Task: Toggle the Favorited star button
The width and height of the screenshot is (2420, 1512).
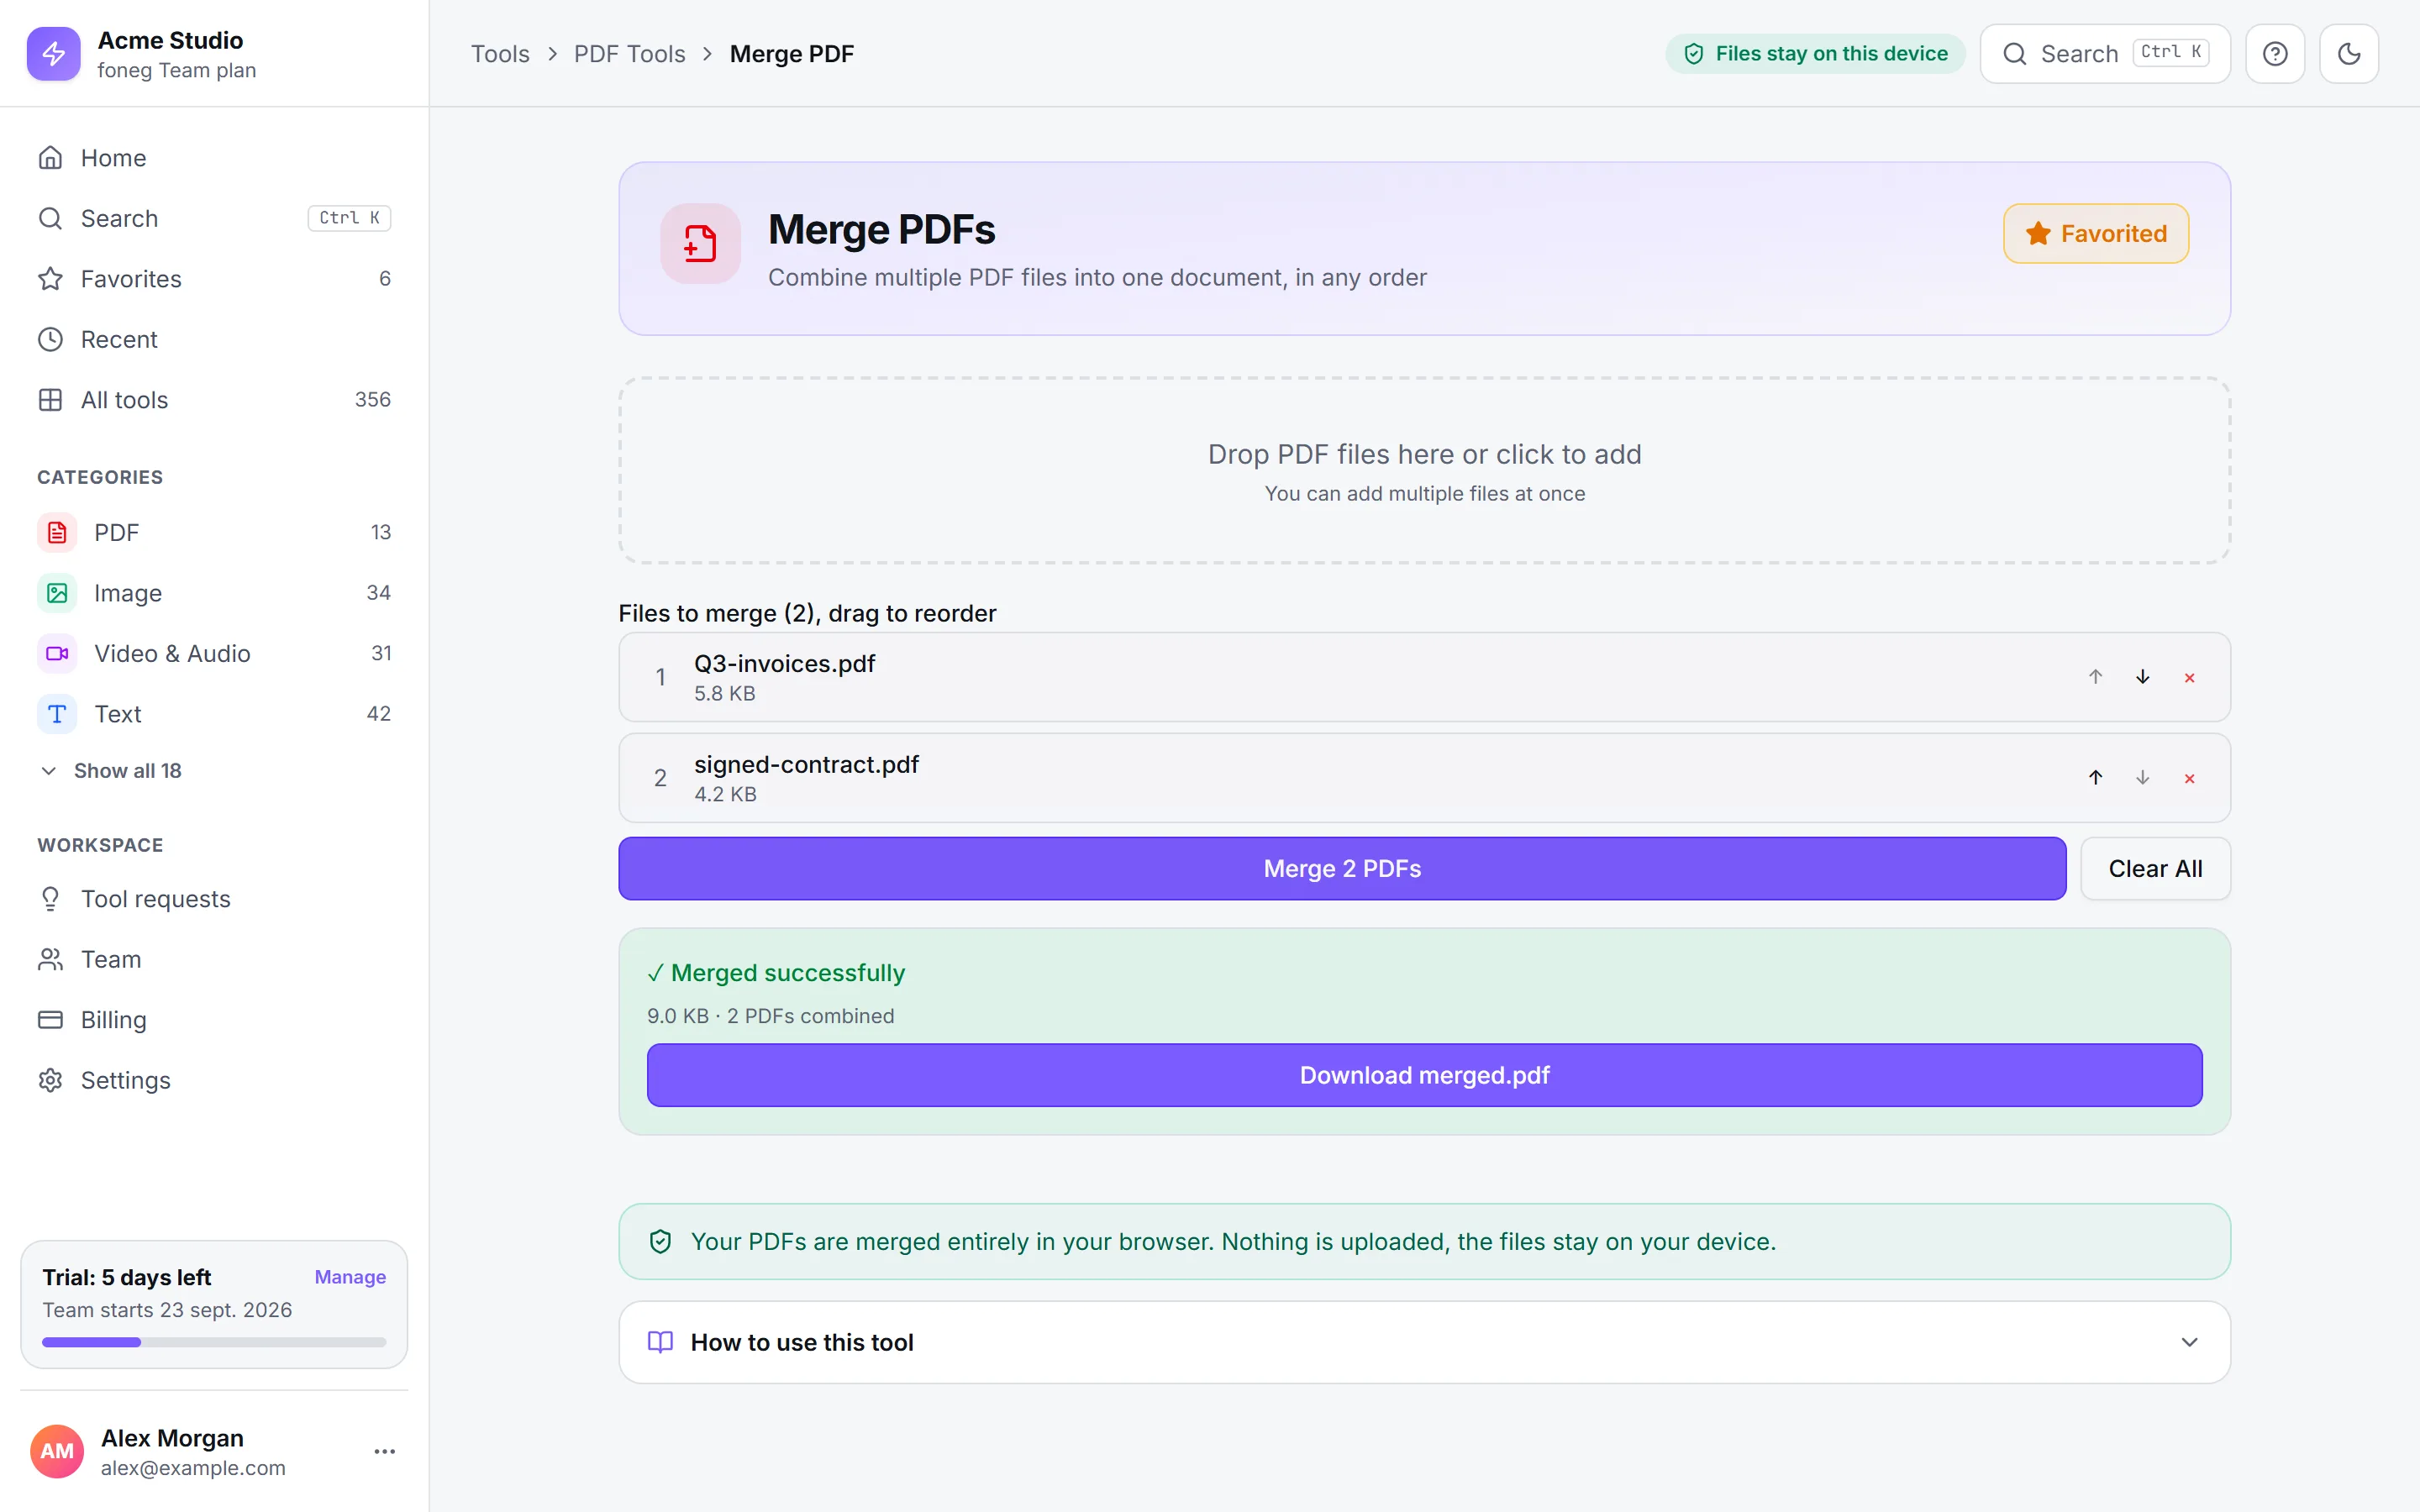Action: point(2096,234)
